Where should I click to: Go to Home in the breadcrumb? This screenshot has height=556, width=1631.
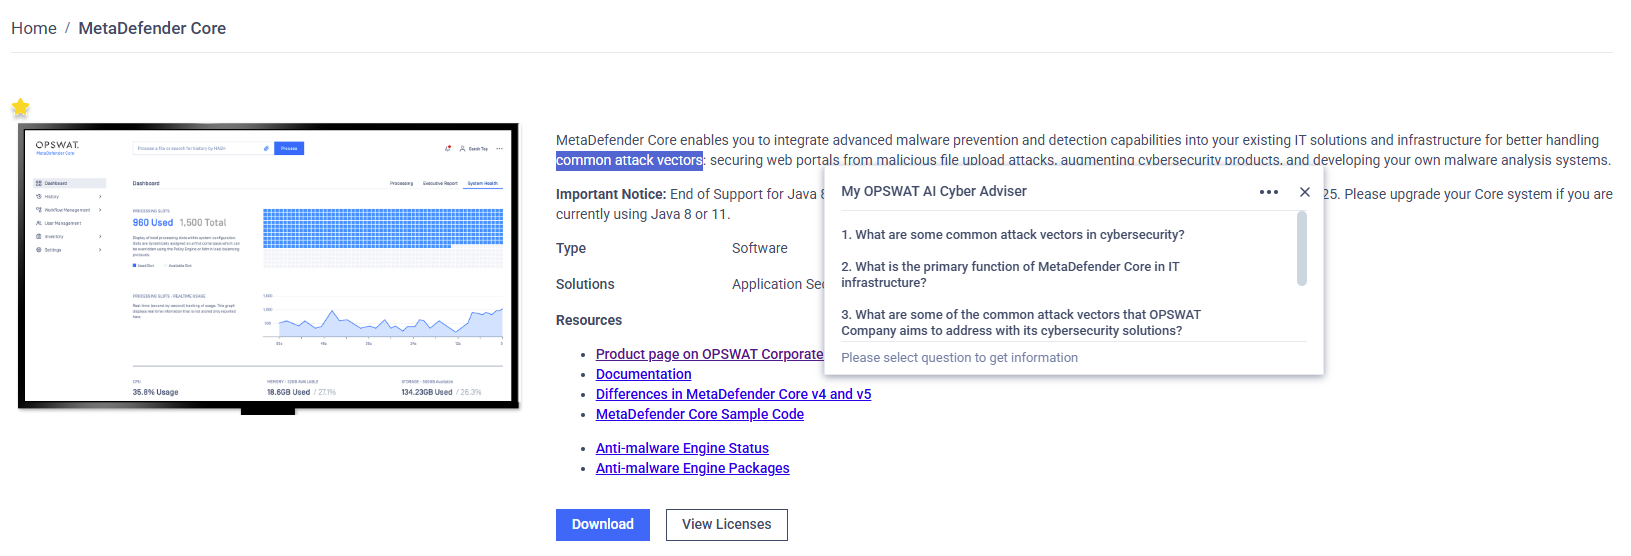34,28
